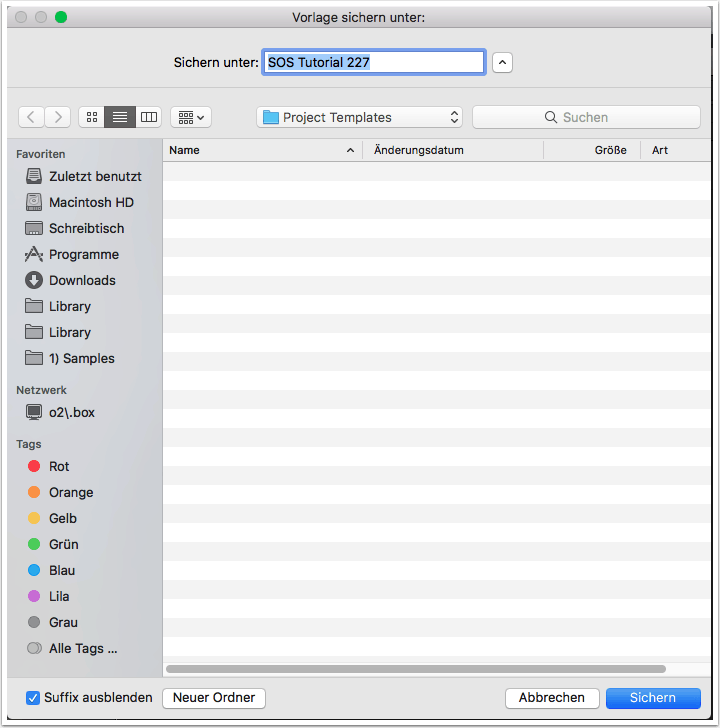Select the o2\.box network device

[x=71, y=412]
